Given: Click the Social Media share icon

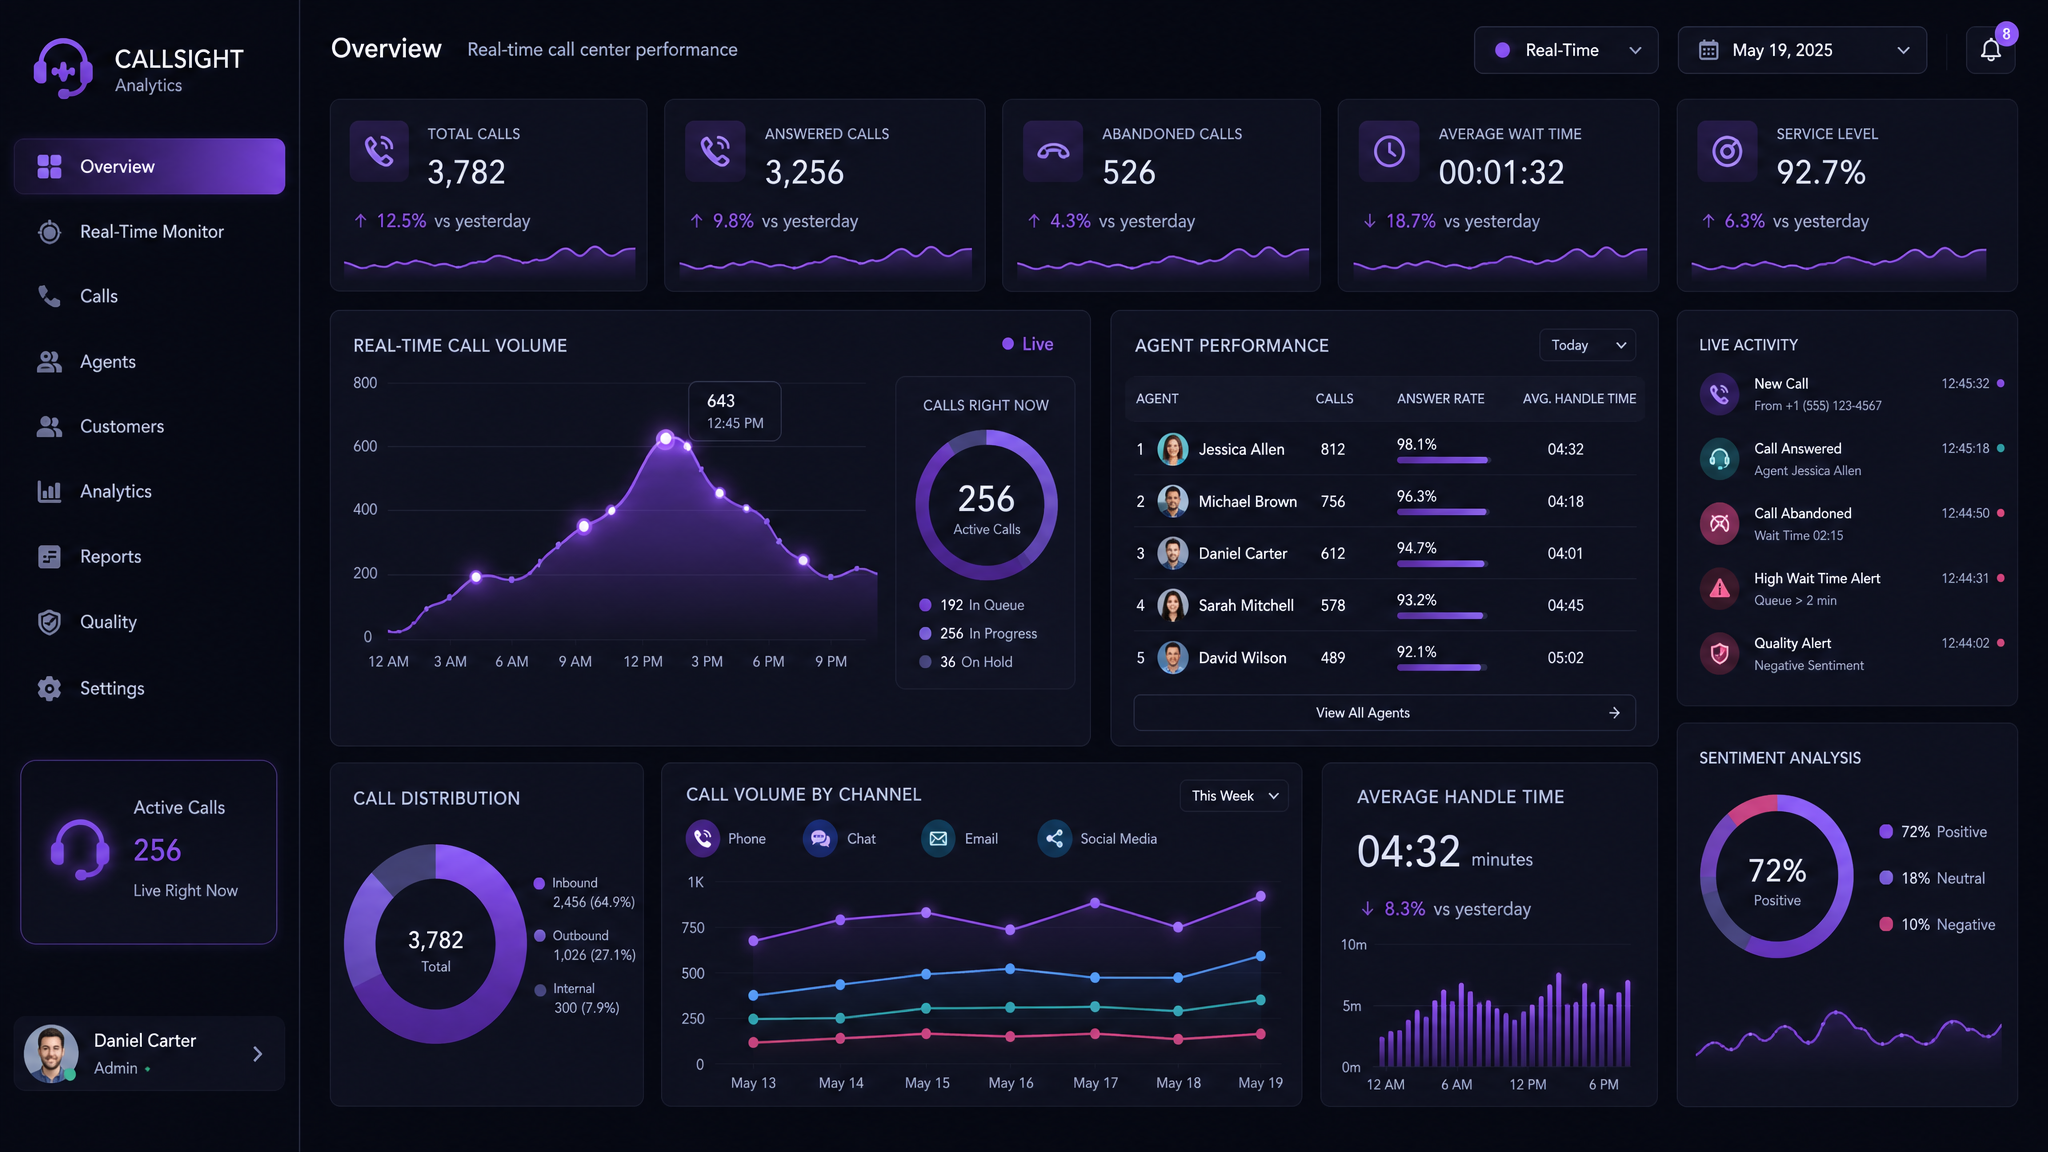Looking at the screenshot, I should [1054, 838].
